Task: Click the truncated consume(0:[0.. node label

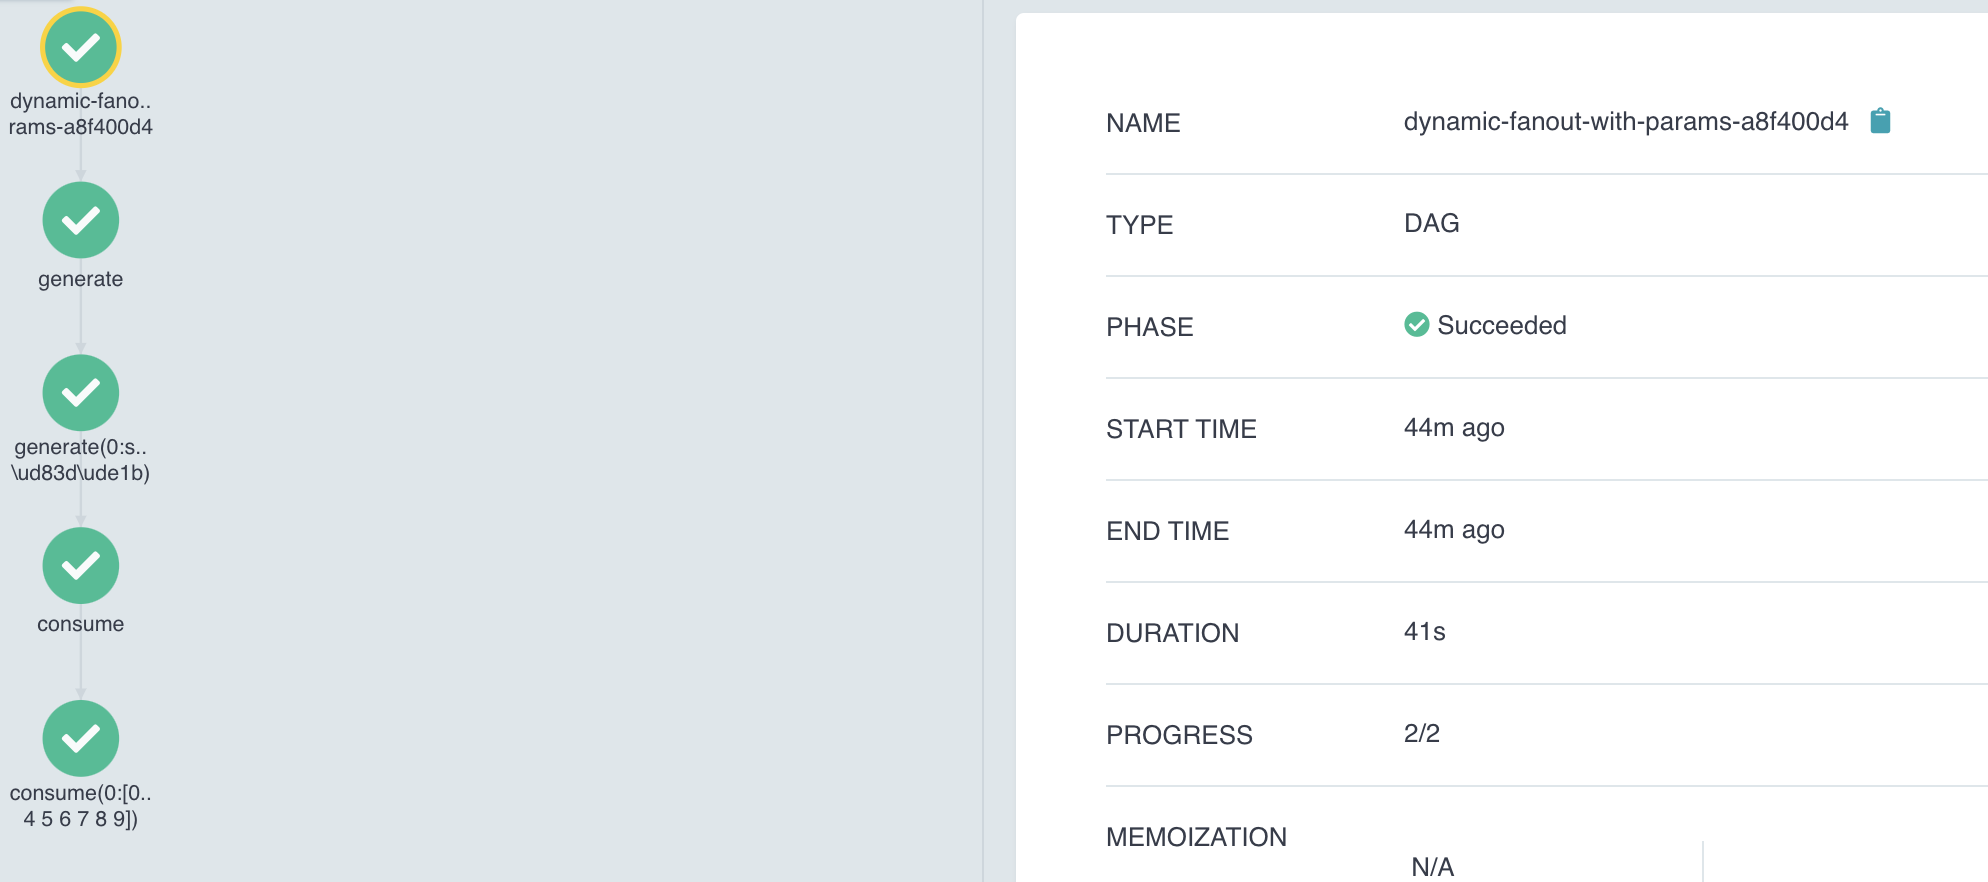Action: coord(82,792)
